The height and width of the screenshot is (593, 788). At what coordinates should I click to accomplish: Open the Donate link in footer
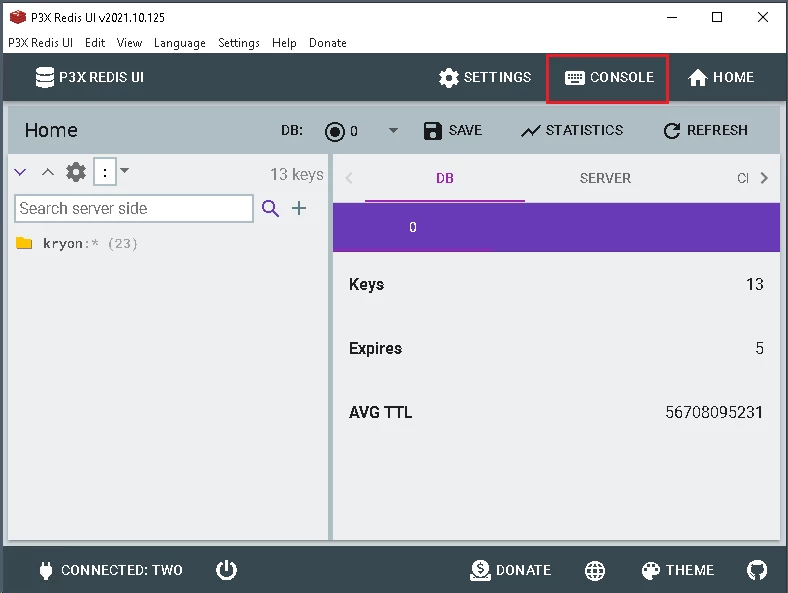tap(511, 570)
